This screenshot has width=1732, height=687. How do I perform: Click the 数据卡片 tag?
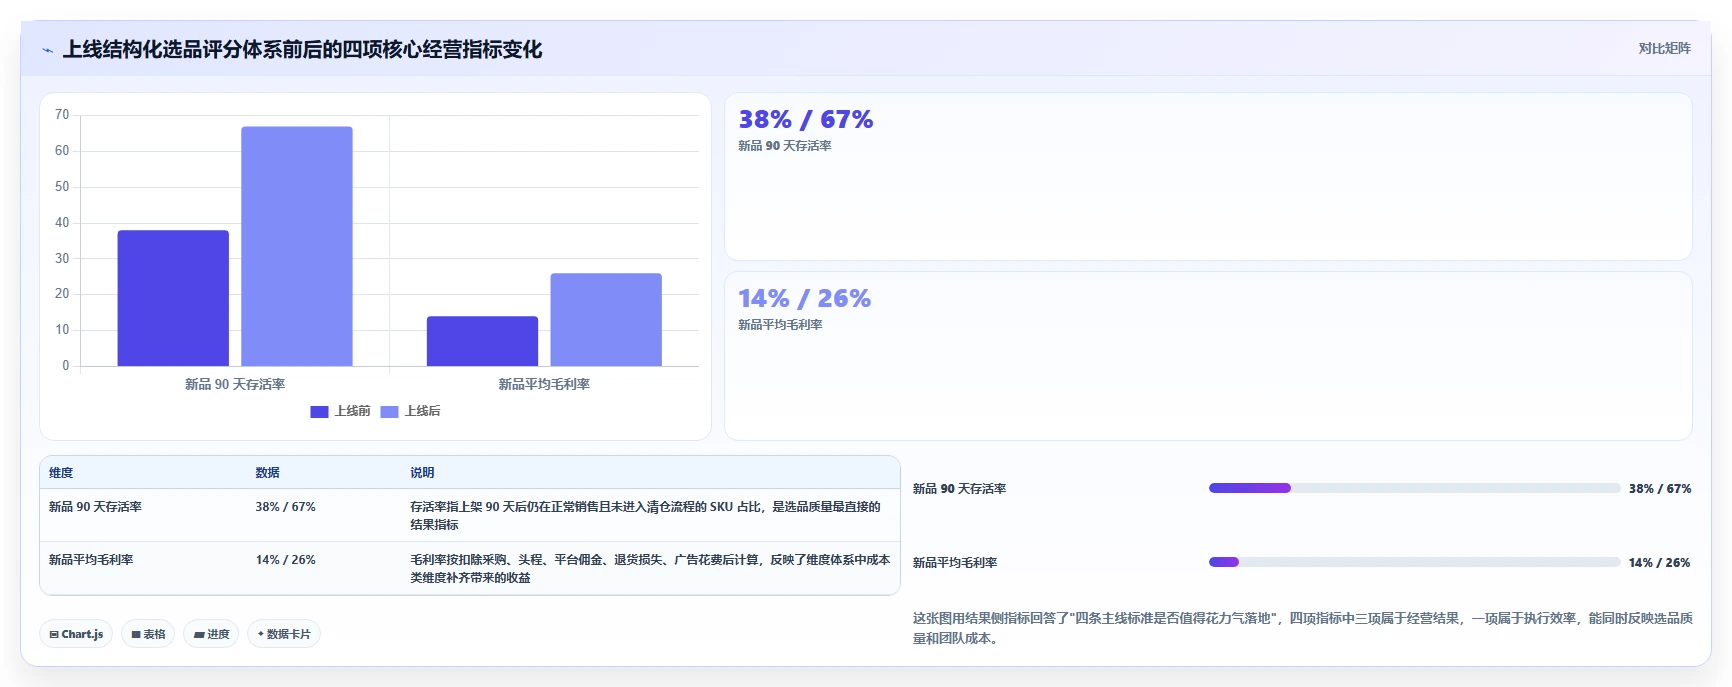tap(284, 634)
